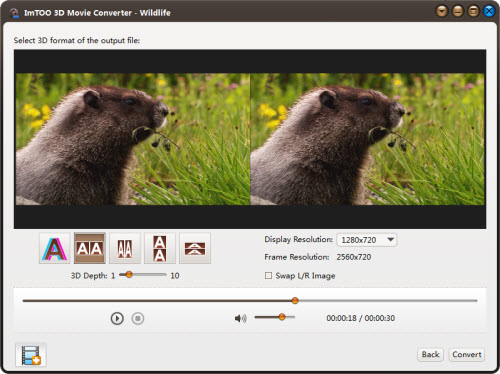Screen dimensions: 500x374
Task: Click the left-eye preview image
Action: click(x=133, y=139)
